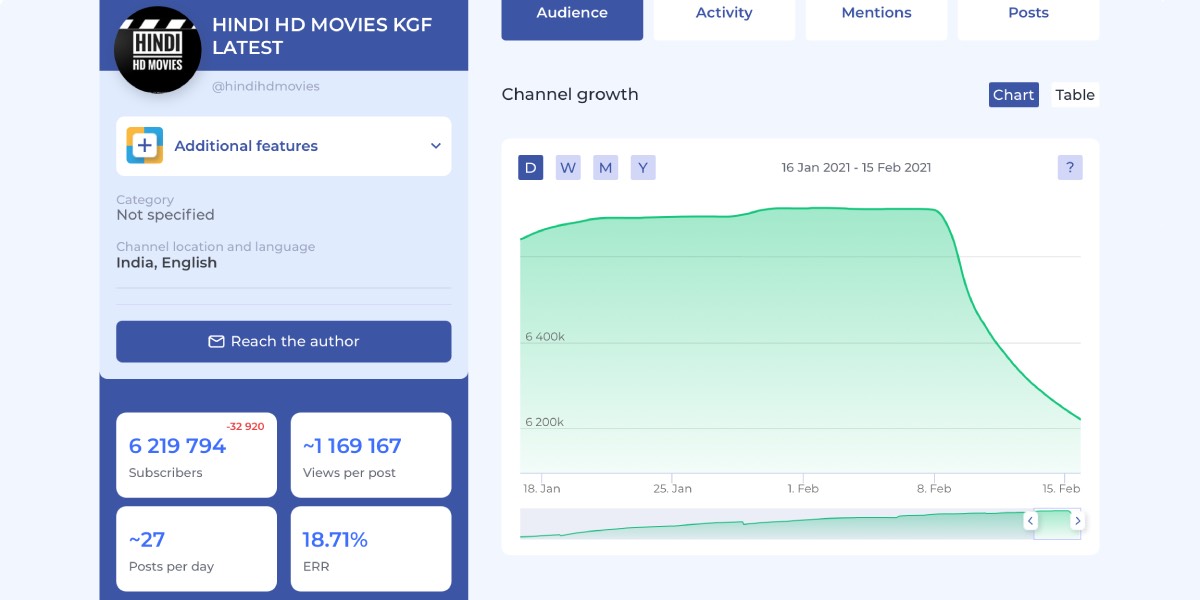This screenshot has width=1200, height=600.
Task: Click the Subscribers count card
Action: tap(196, 455)
